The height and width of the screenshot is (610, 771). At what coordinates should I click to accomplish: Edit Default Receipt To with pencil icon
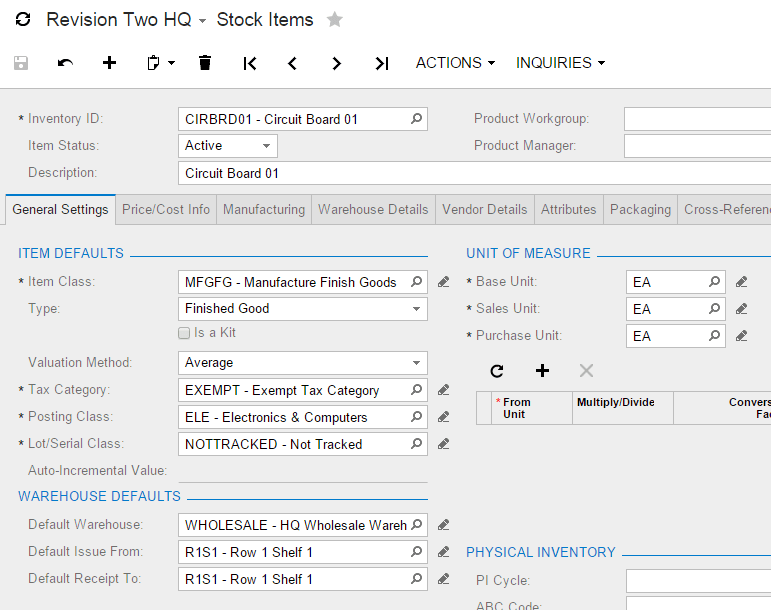coord(444,580)
